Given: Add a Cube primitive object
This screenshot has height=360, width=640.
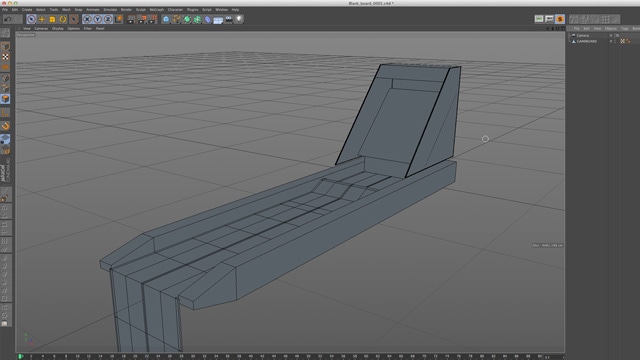Looking at the screenshot, I should [x=166, y=19].
